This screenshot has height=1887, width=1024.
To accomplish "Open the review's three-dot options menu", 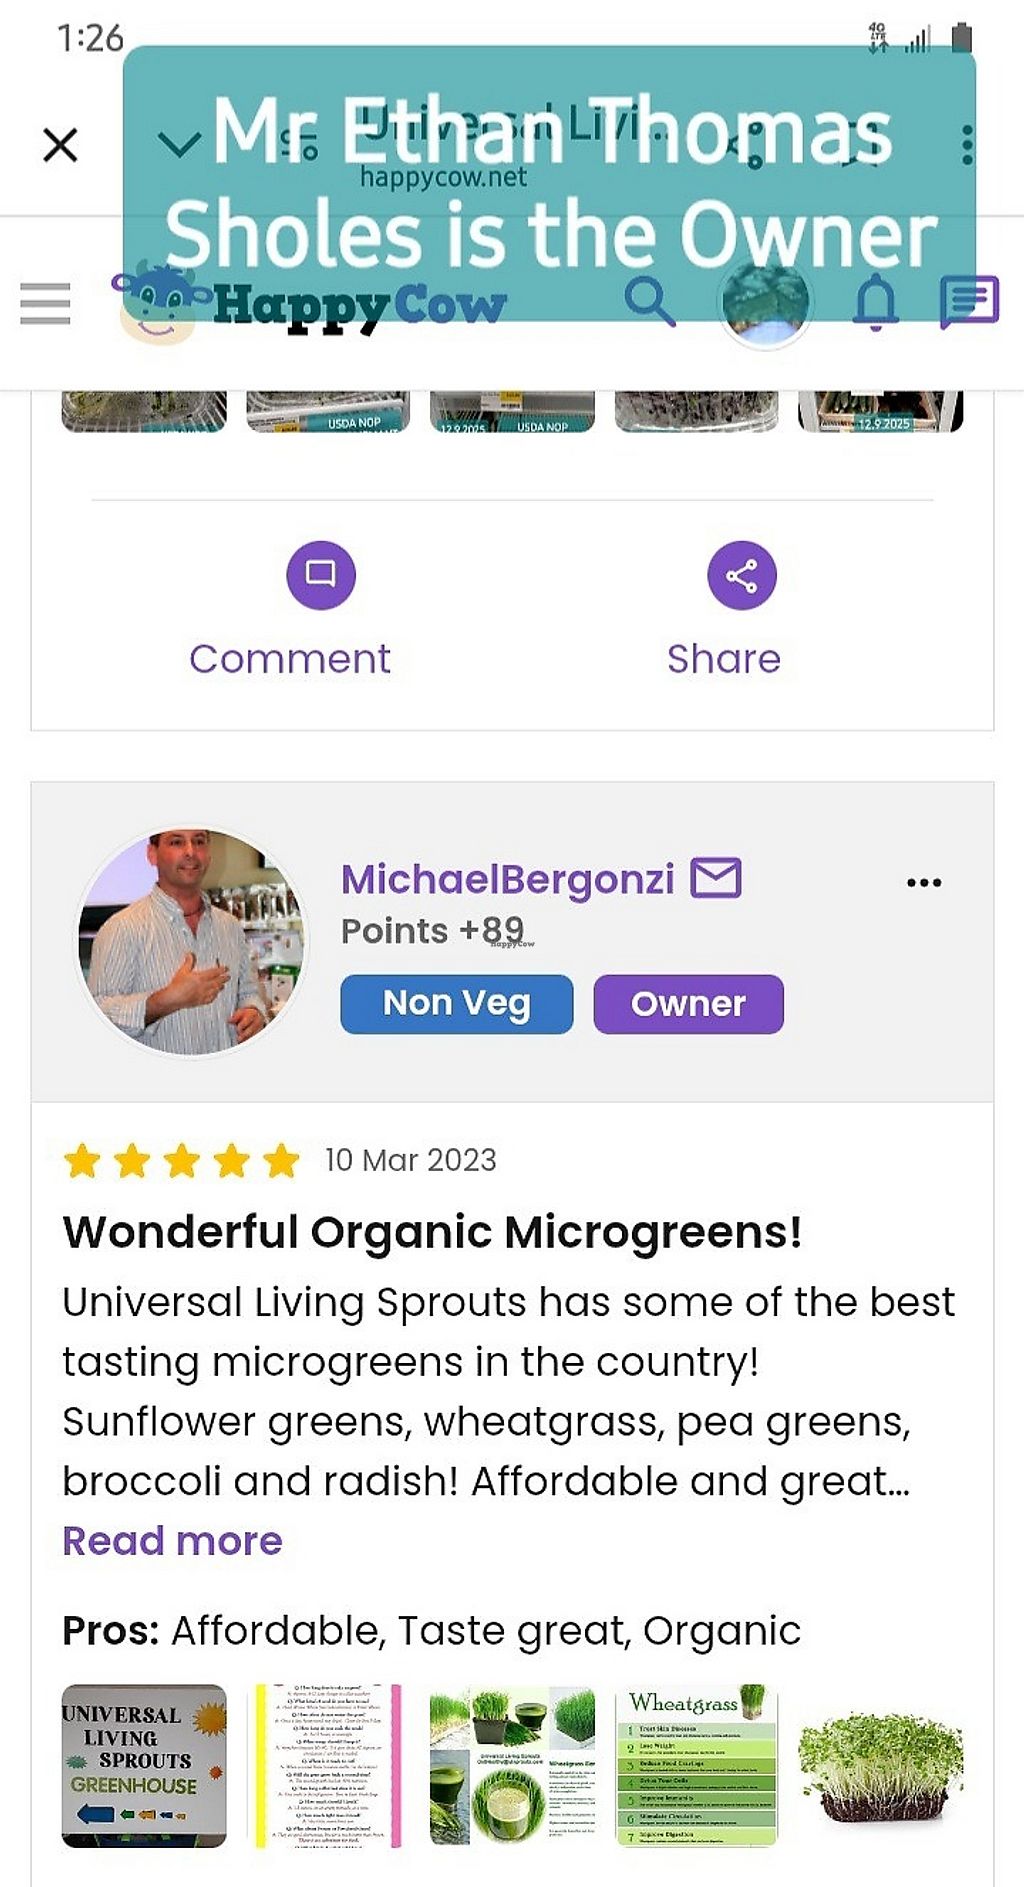I will [923, 882].
